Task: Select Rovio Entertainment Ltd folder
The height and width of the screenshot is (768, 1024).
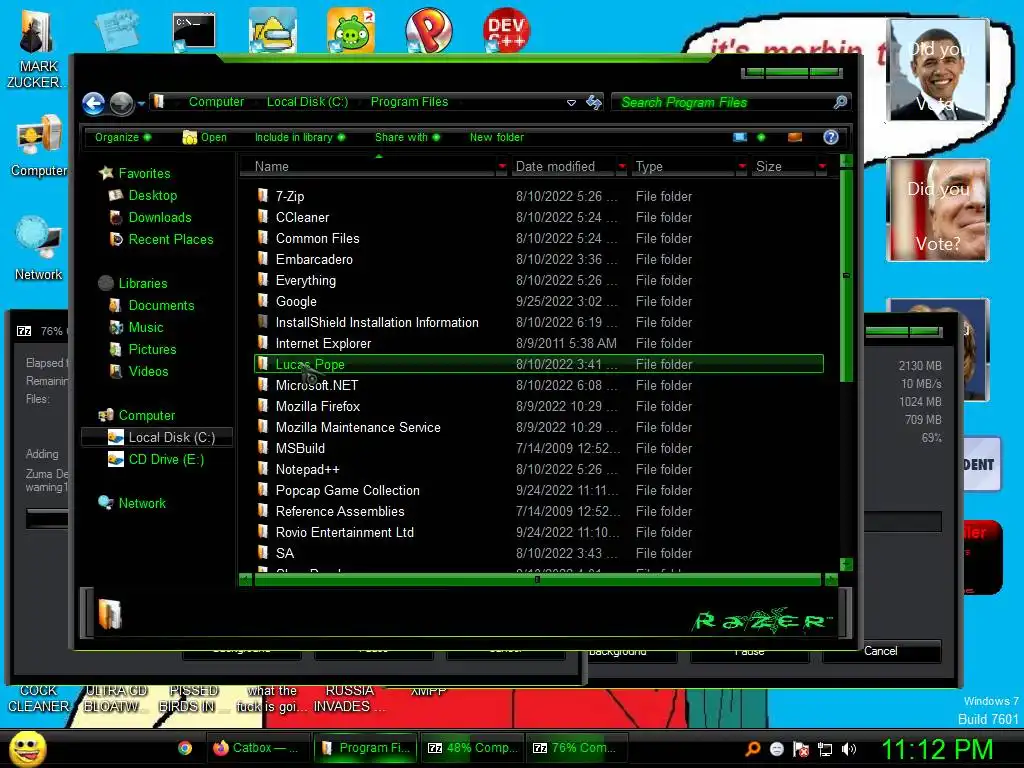Action: [539, 532]
